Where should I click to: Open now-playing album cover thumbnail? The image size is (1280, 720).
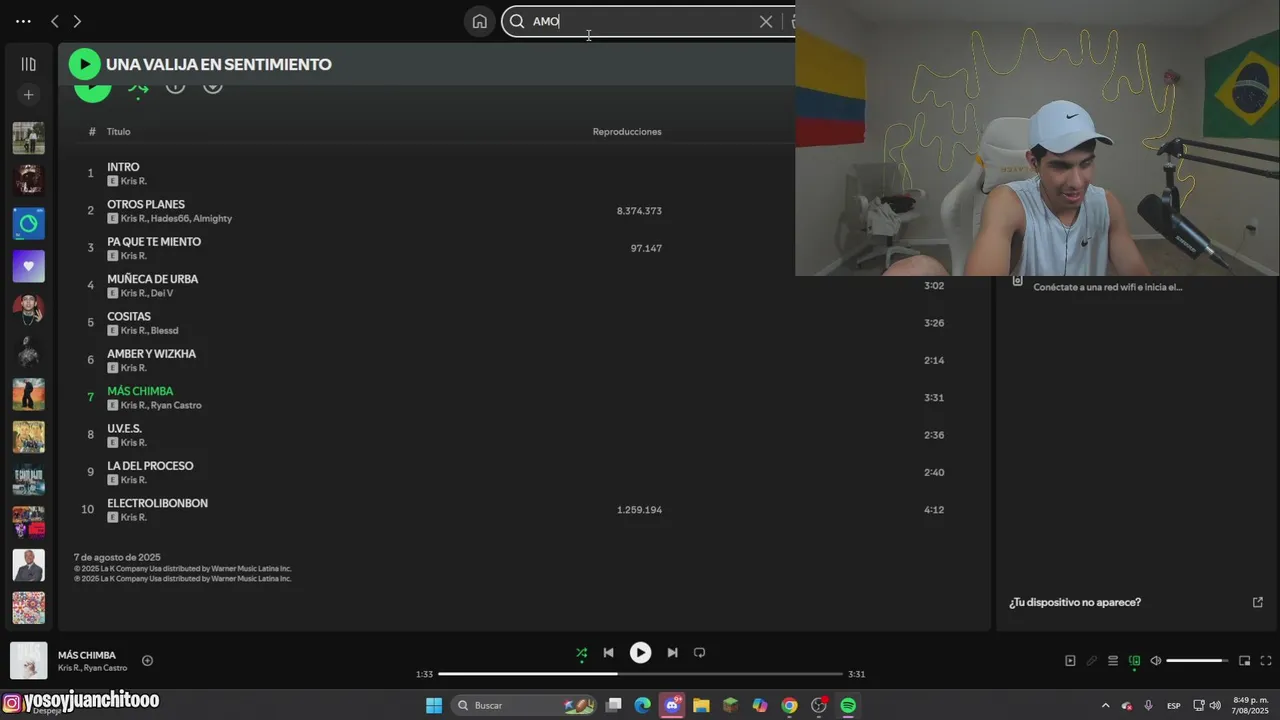click(29, 660)
